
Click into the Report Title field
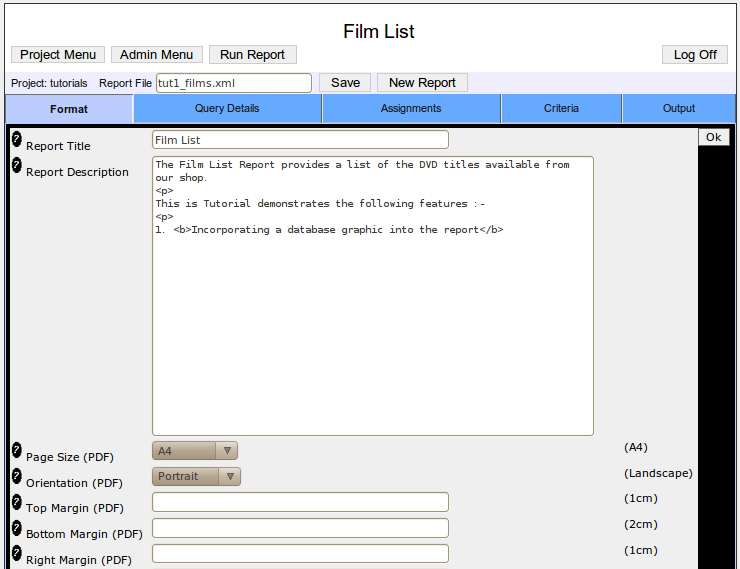click(x=300, y=140)
